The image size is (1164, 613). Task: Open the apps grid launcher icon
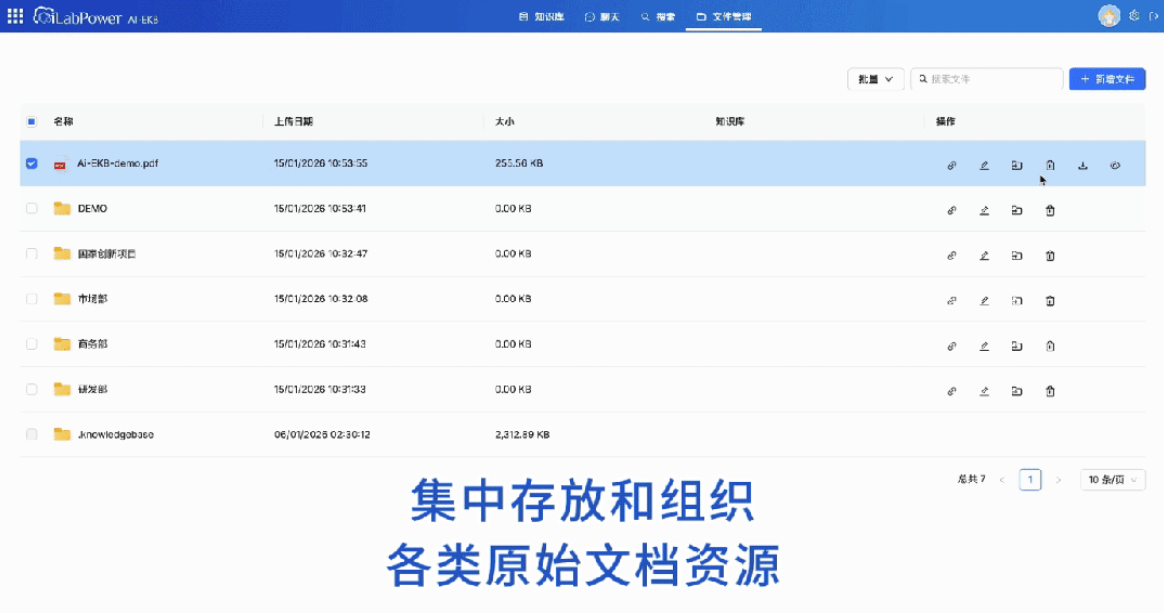coord(15,16)
